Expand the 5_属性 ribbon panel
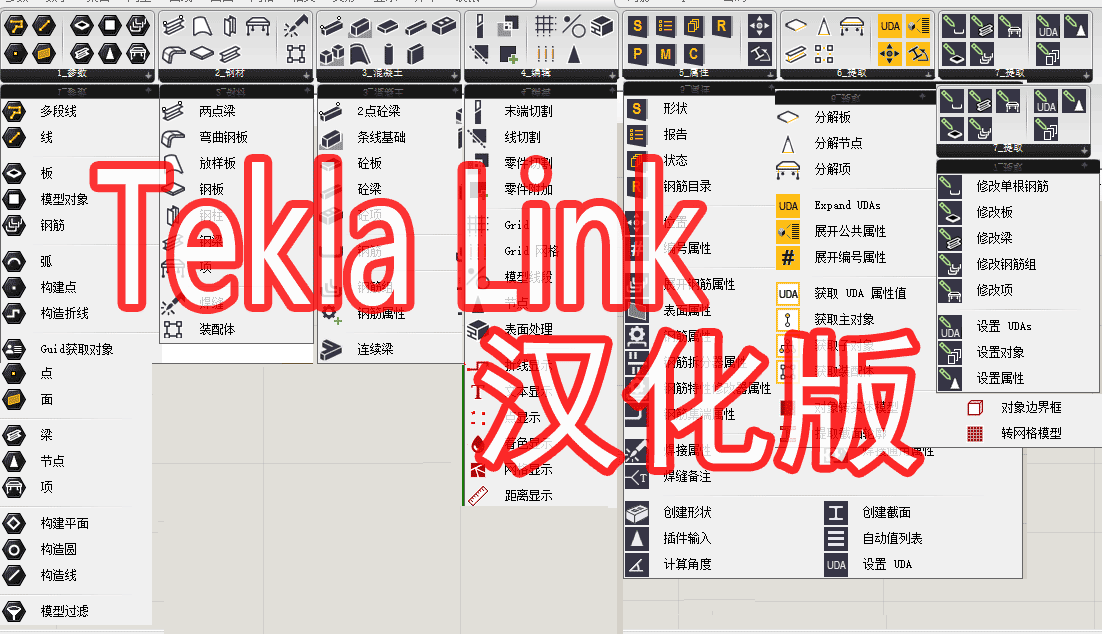The height and width of the screenshot is (634, 1102). [x=770, y=75]
